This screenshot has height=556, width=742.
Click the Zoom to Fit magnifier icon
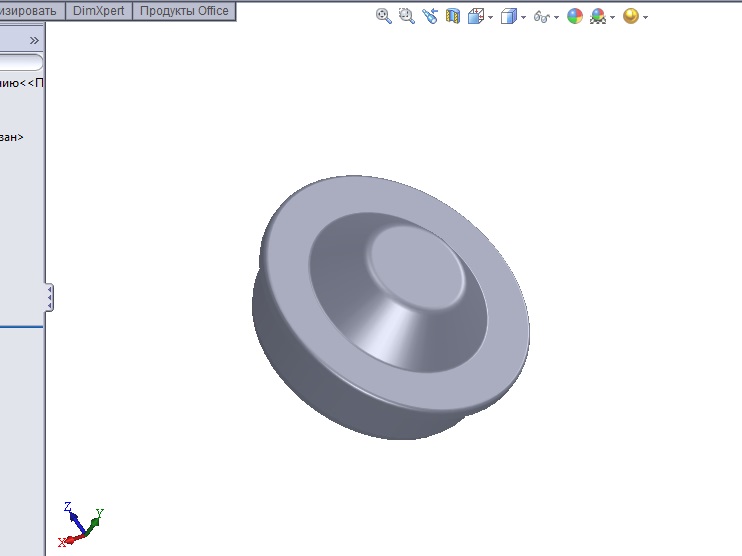[383, 16]
